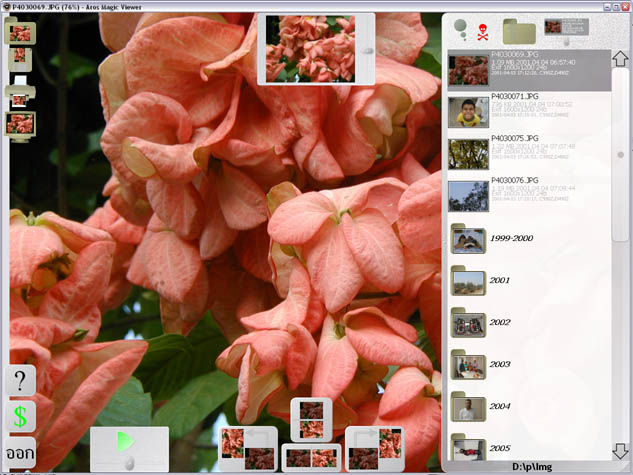Rotate the image clockwise
Screen dimensions: 633x475
[374, 448]
